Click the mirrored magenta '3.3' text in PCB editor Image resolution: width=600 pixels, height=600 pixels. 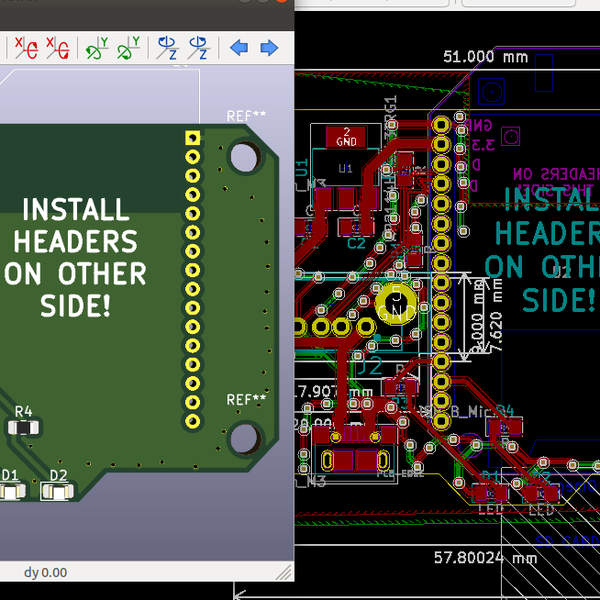tap(483, 145)
